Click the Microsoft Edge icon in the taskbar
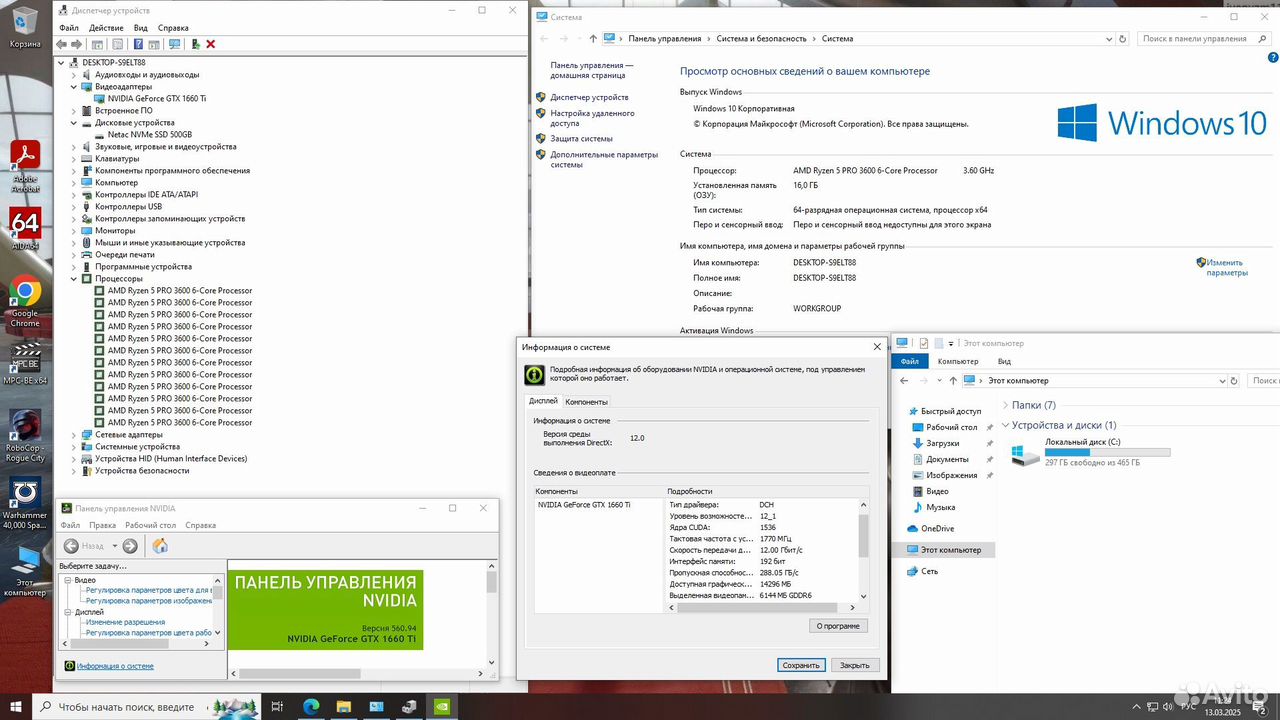The image size is (1280, 720). tap(311, 706)
